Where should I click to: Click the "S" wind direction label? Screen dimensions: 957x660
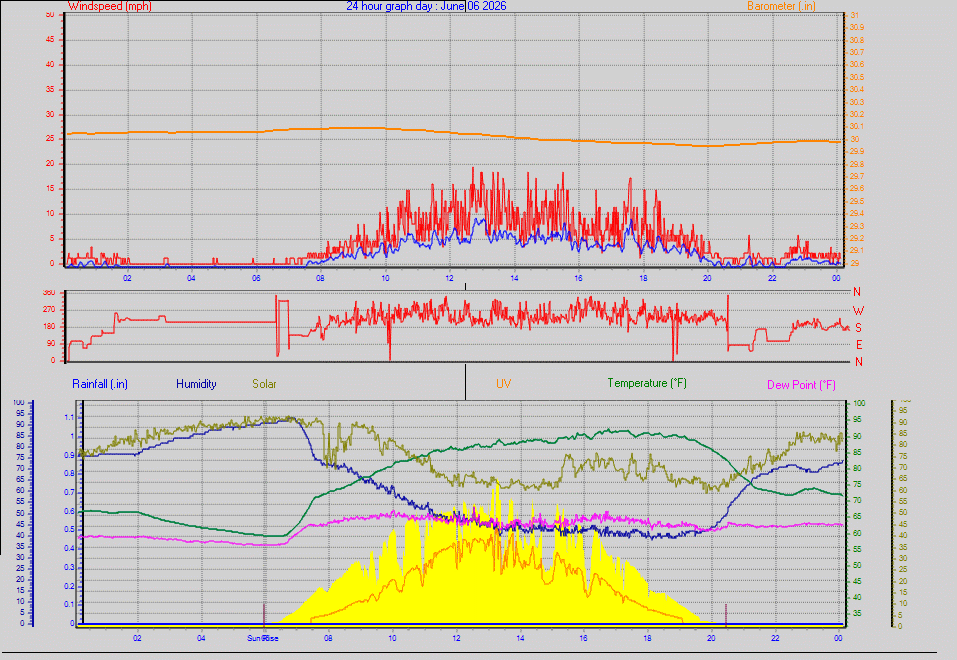click(x=858, y=328)
